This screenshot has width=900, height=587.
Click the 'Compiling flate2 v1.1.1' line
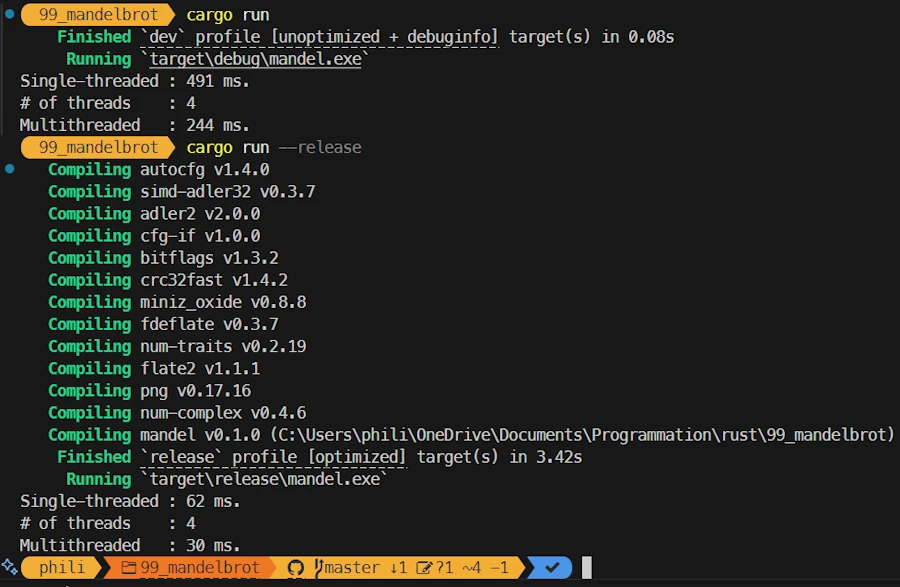click(154, 368)
